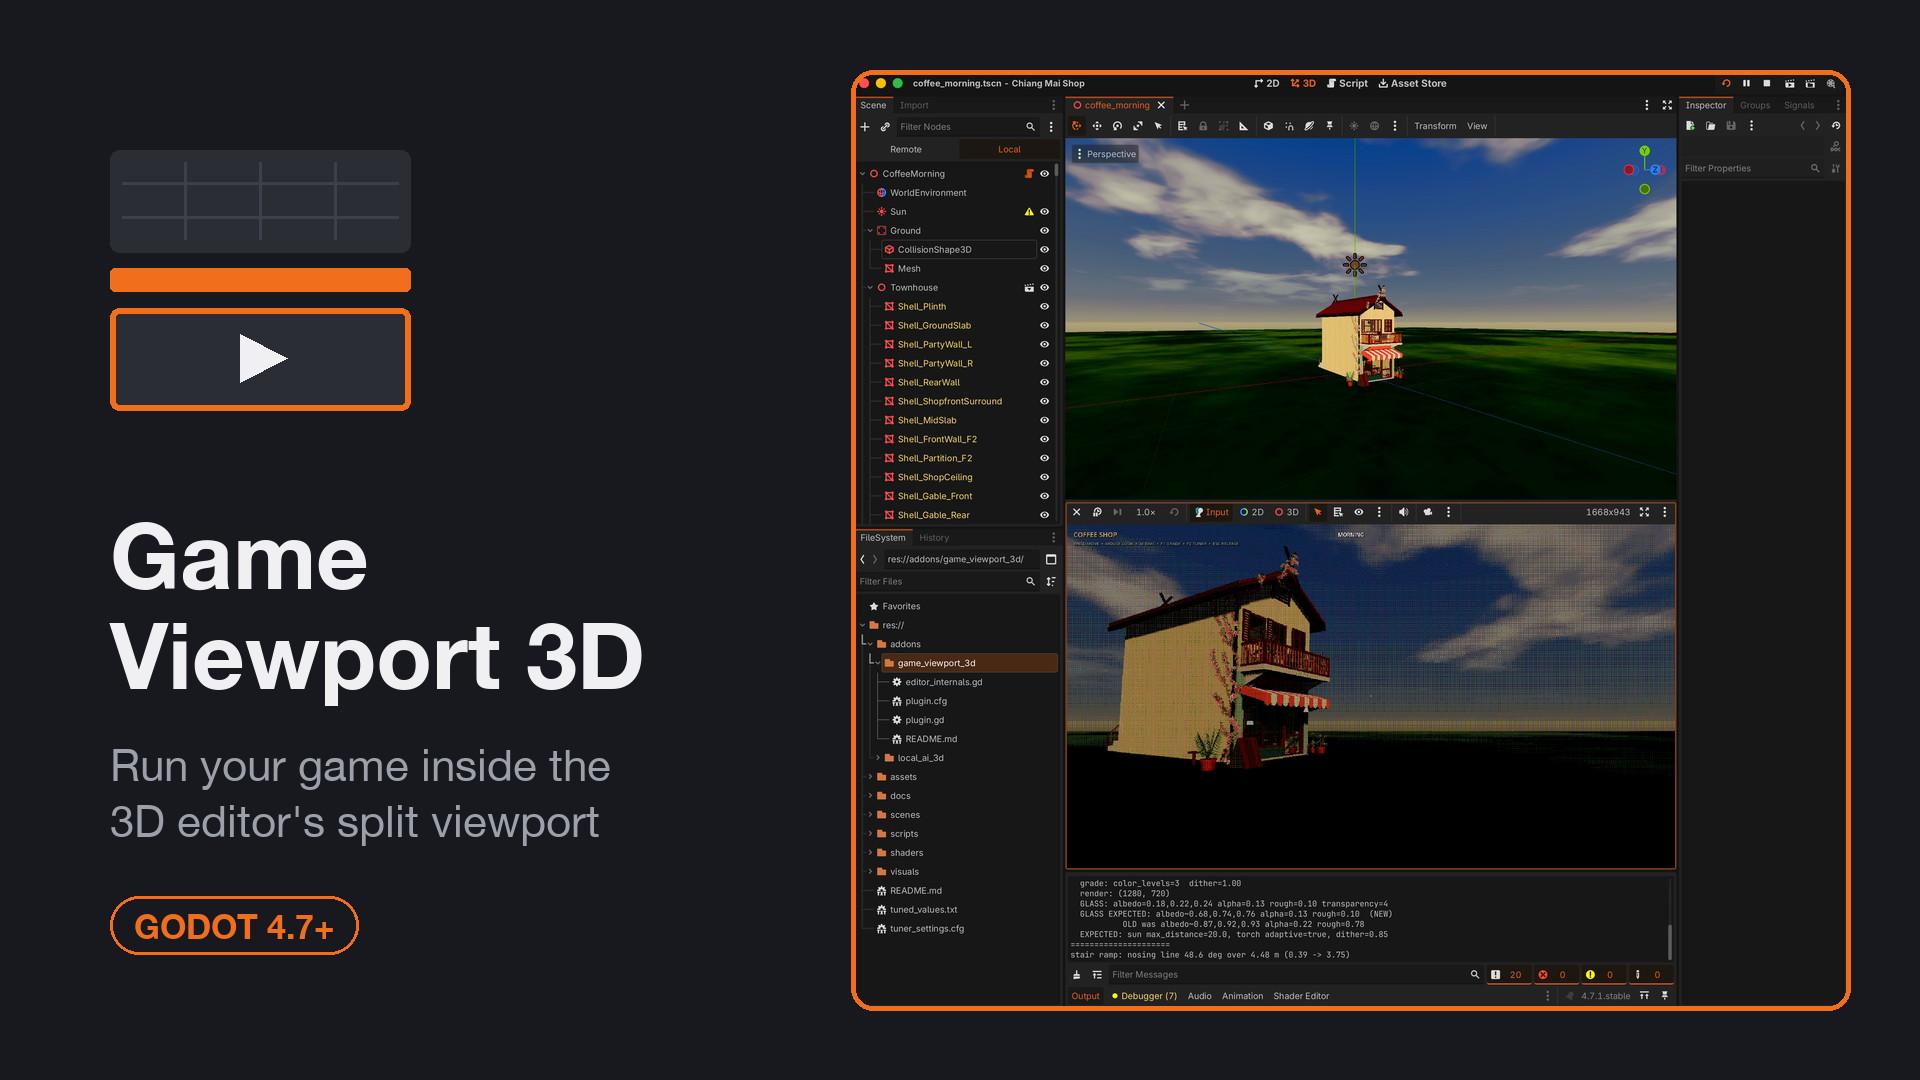
Task: Toggle use local space cube icon
Action: (1268, 126)
